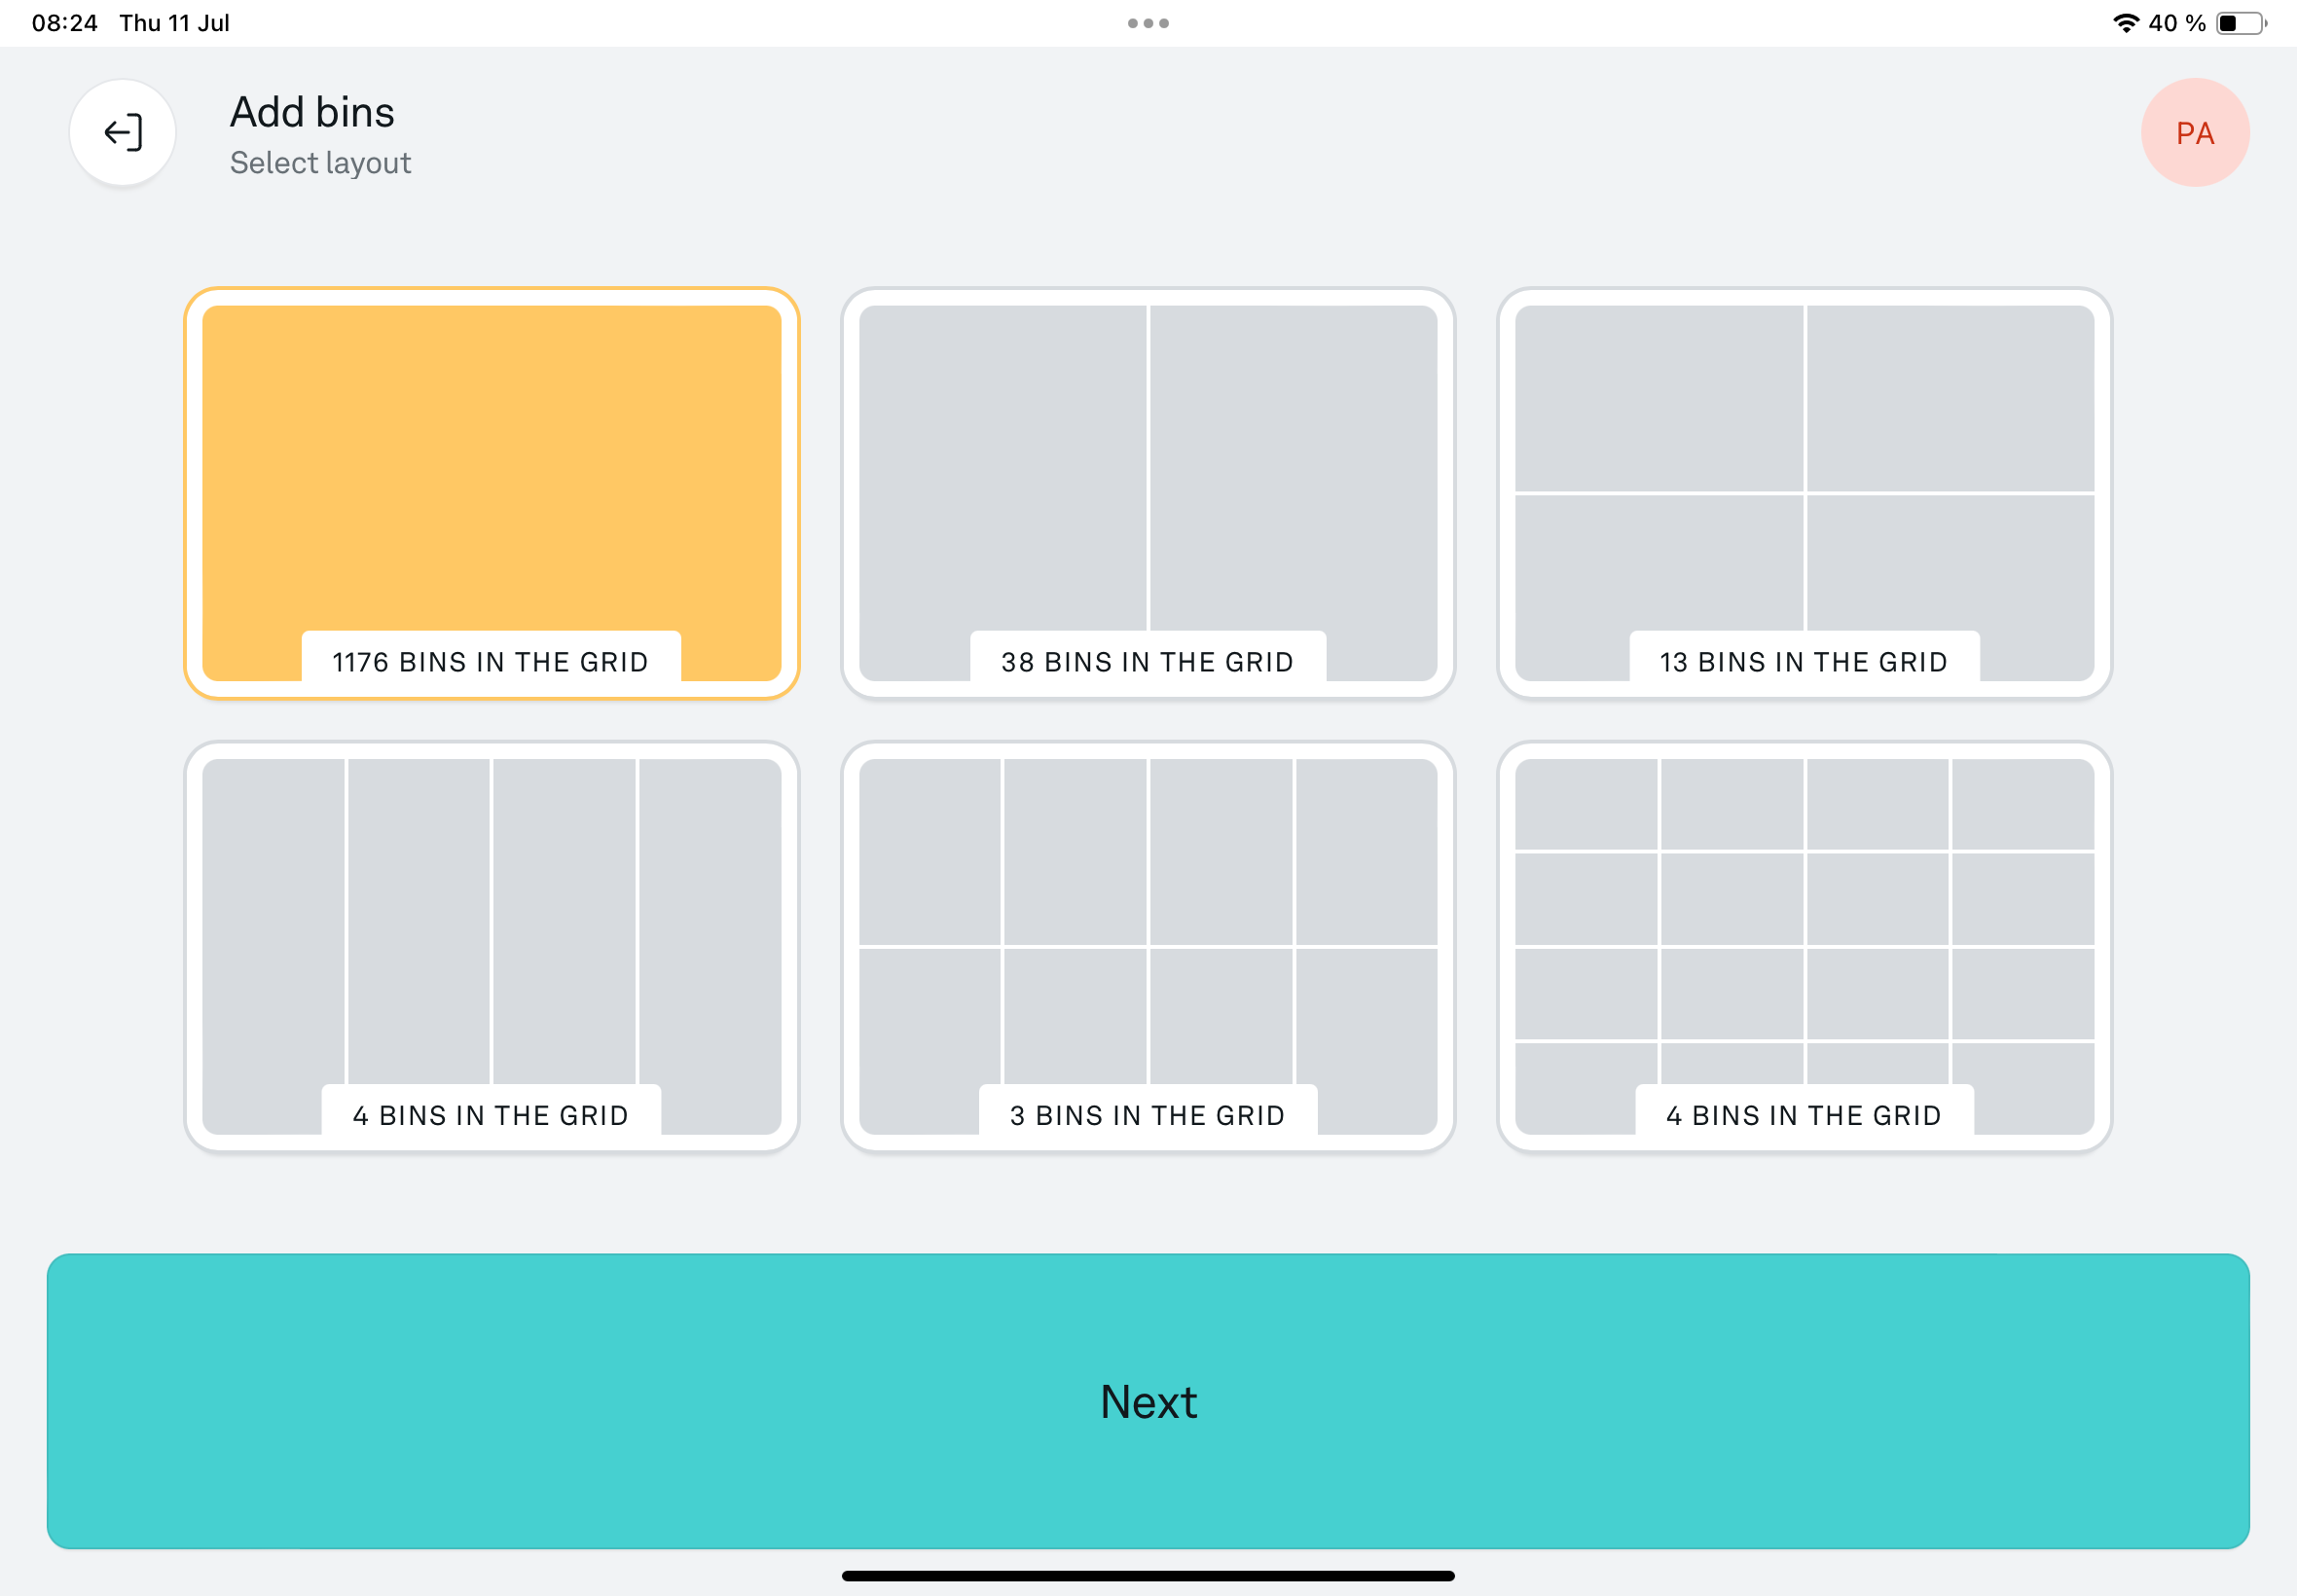The image size is (2297, 1596).
Task: Open the PA profile avatar
Action: (2194, 132)
